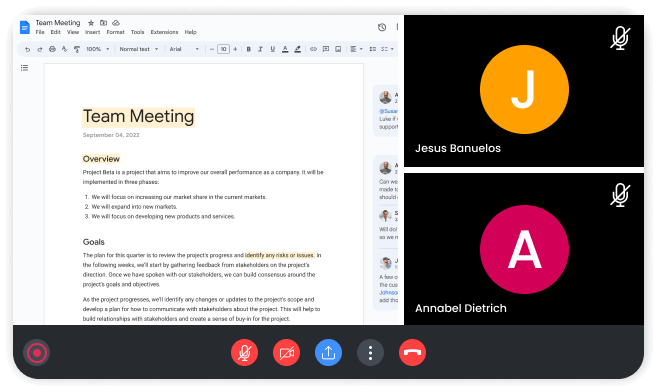659x392 pixels.
Task: Toggle italic formatting
Action: click(260, 49)
